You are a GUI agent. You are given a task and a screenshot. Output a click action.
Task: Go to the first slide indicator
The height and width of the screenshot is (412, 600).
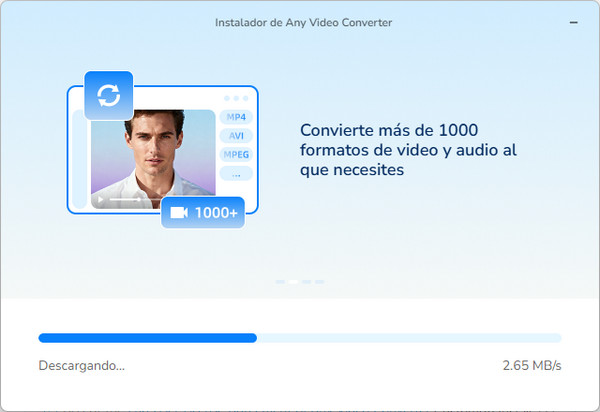280,282
